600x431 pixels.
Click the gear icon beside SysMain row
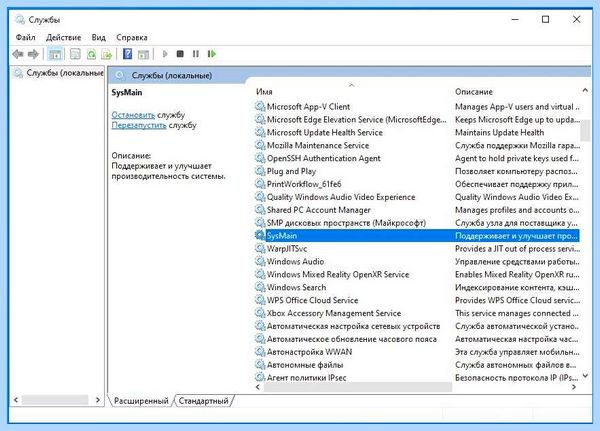click(x=260, y=235)
